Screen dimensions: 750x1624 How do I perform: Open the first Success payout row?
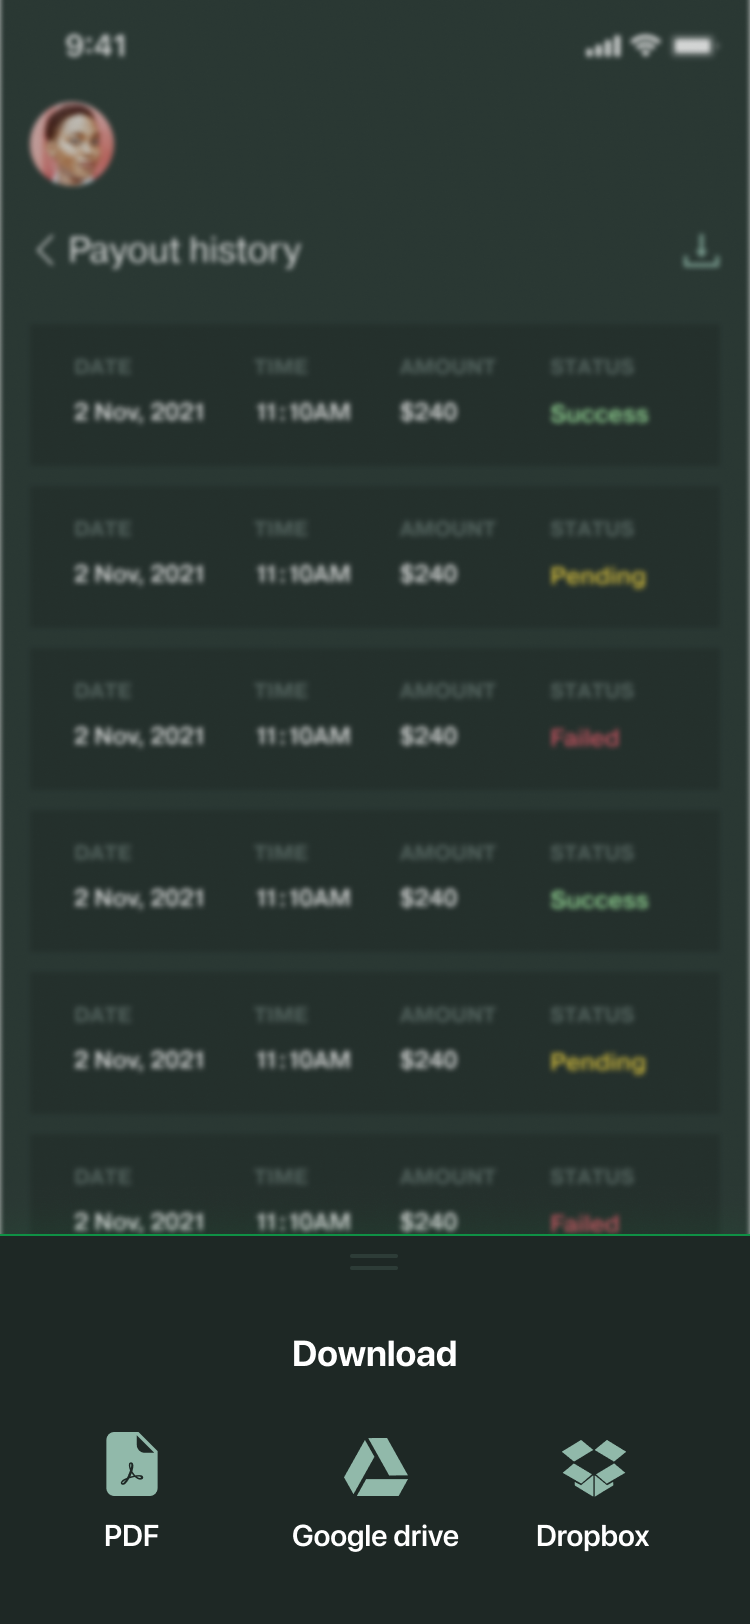tap(375, 393)
